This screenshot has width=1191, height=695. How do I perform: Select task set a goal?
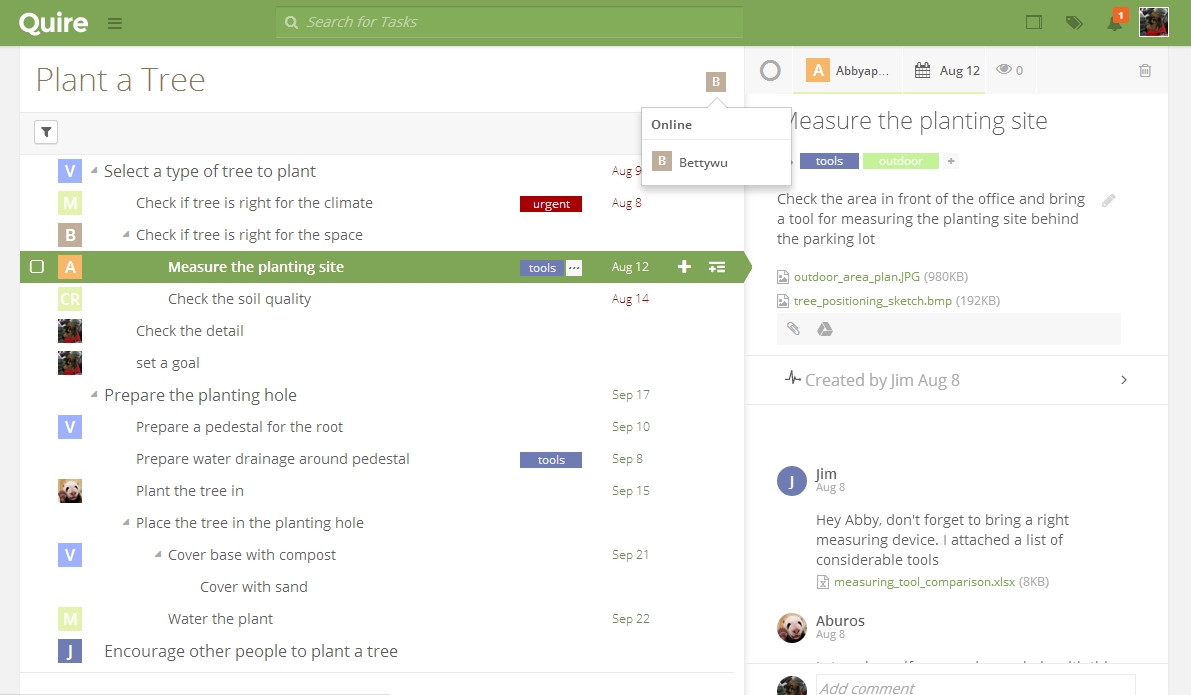168,362
